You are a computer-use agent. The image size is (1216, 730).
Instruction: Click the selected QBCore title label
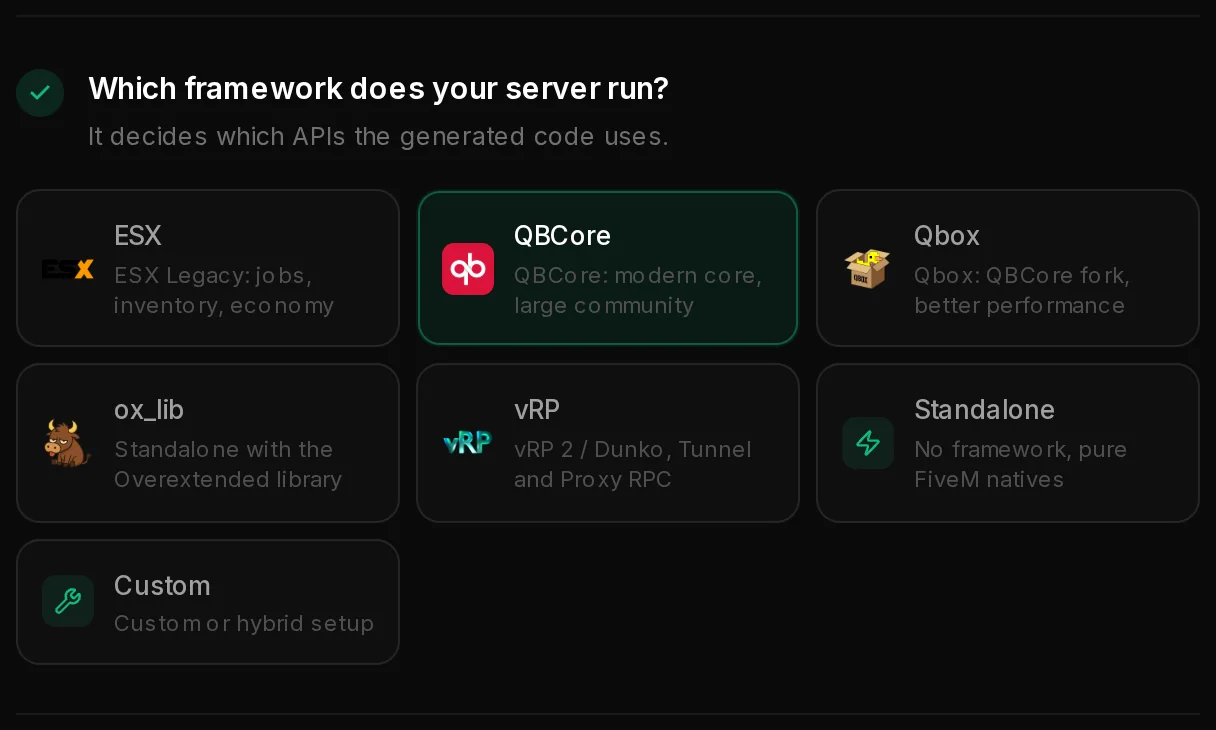point(562,236)
